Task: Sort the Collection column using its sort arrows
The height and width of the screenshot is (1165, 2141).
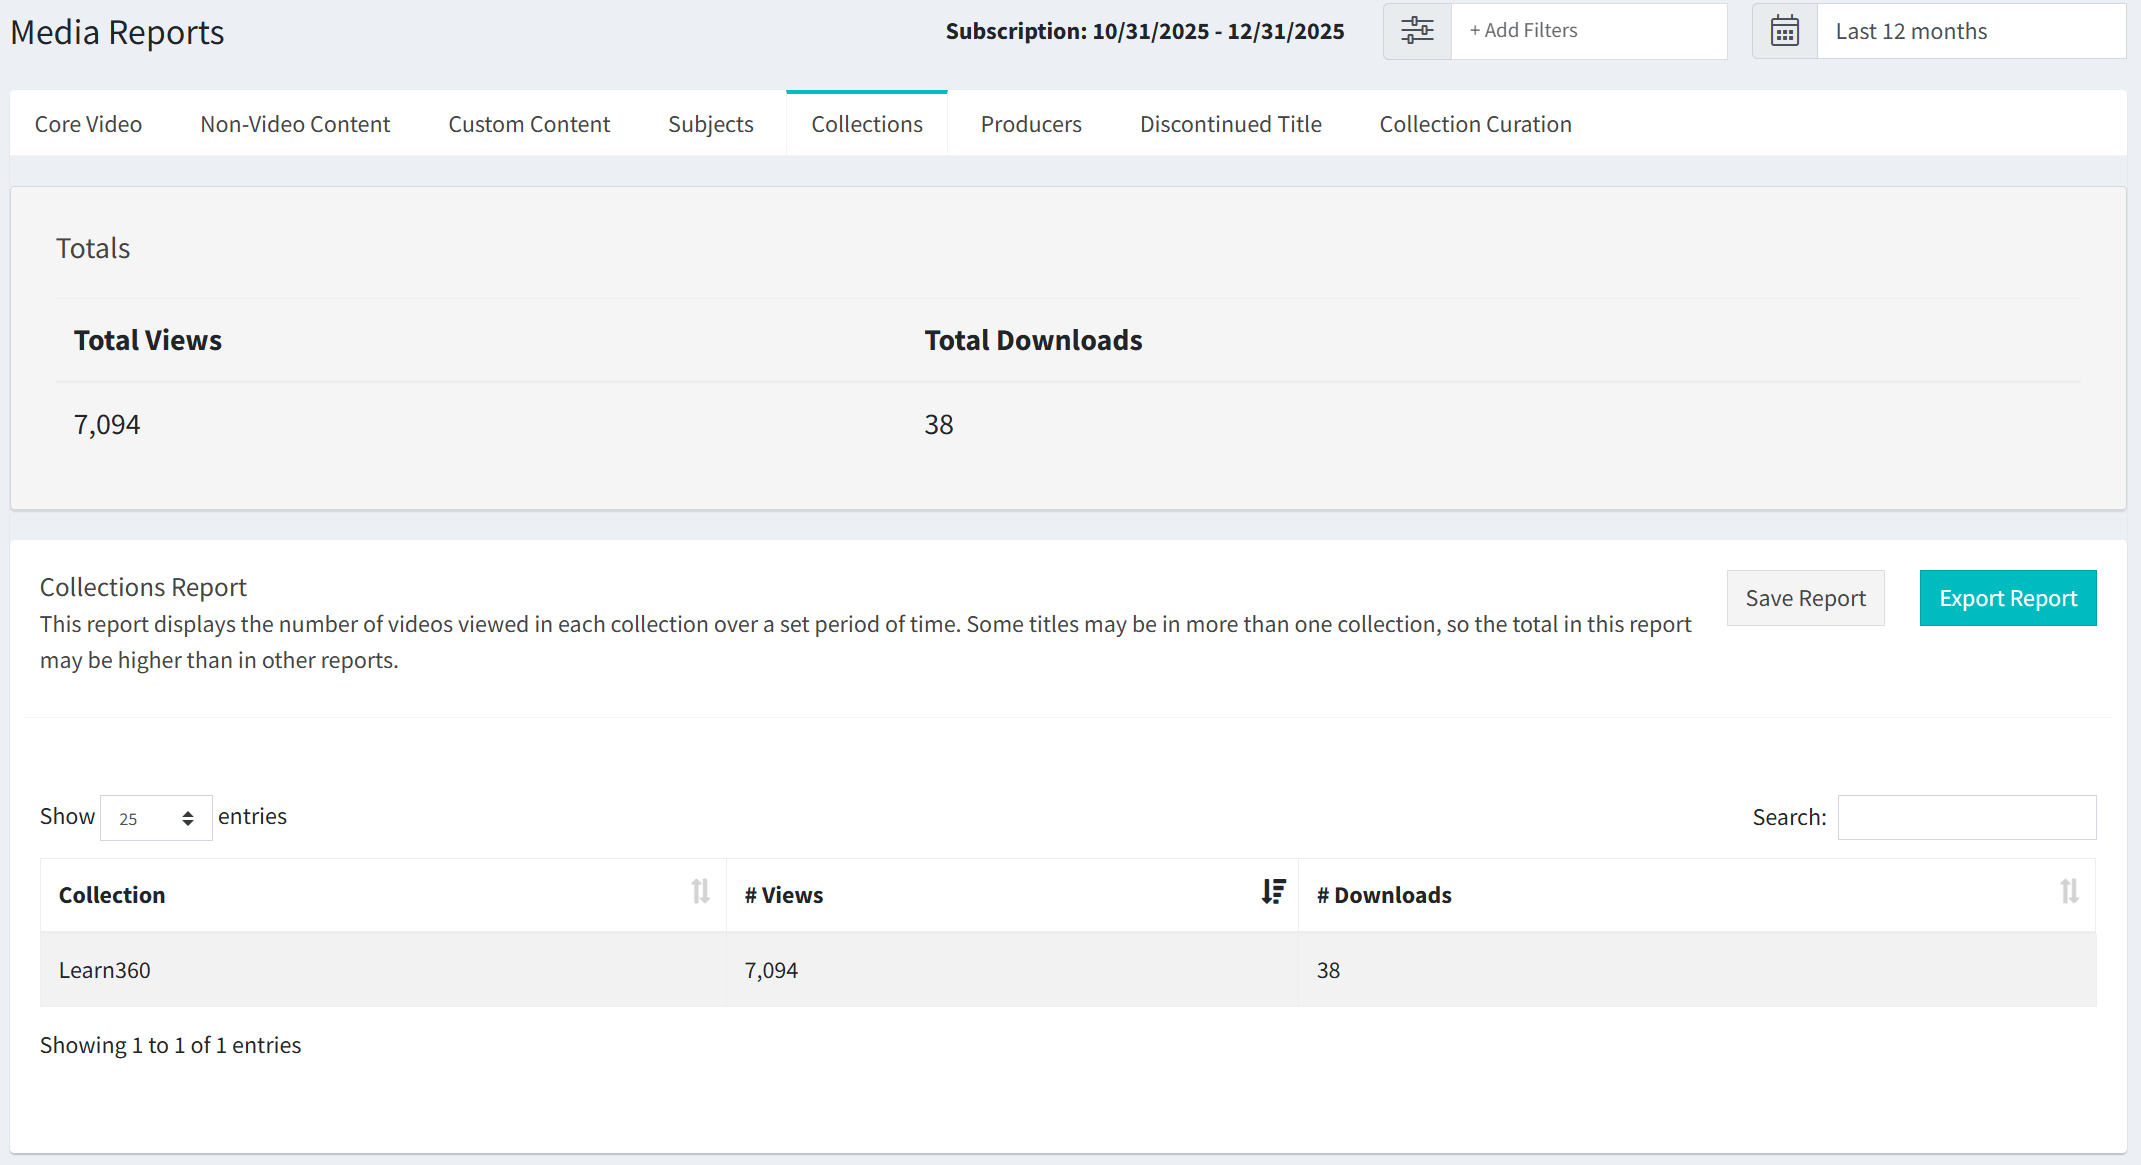Action: 700,893
